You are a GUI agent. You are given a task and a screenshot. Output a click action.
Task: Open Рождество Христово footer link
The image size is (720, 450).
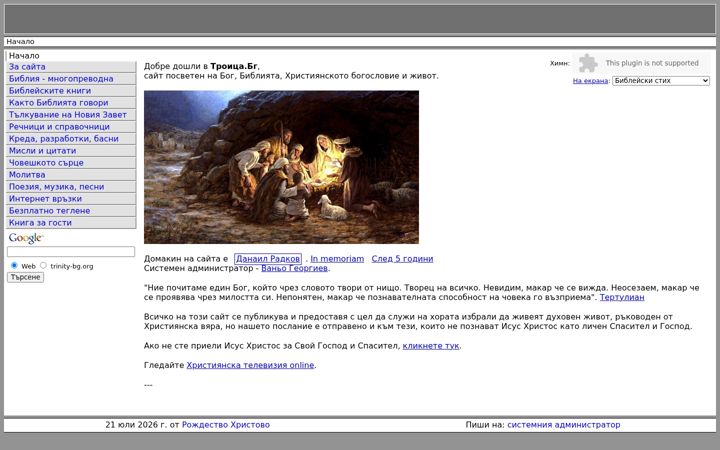226,425
